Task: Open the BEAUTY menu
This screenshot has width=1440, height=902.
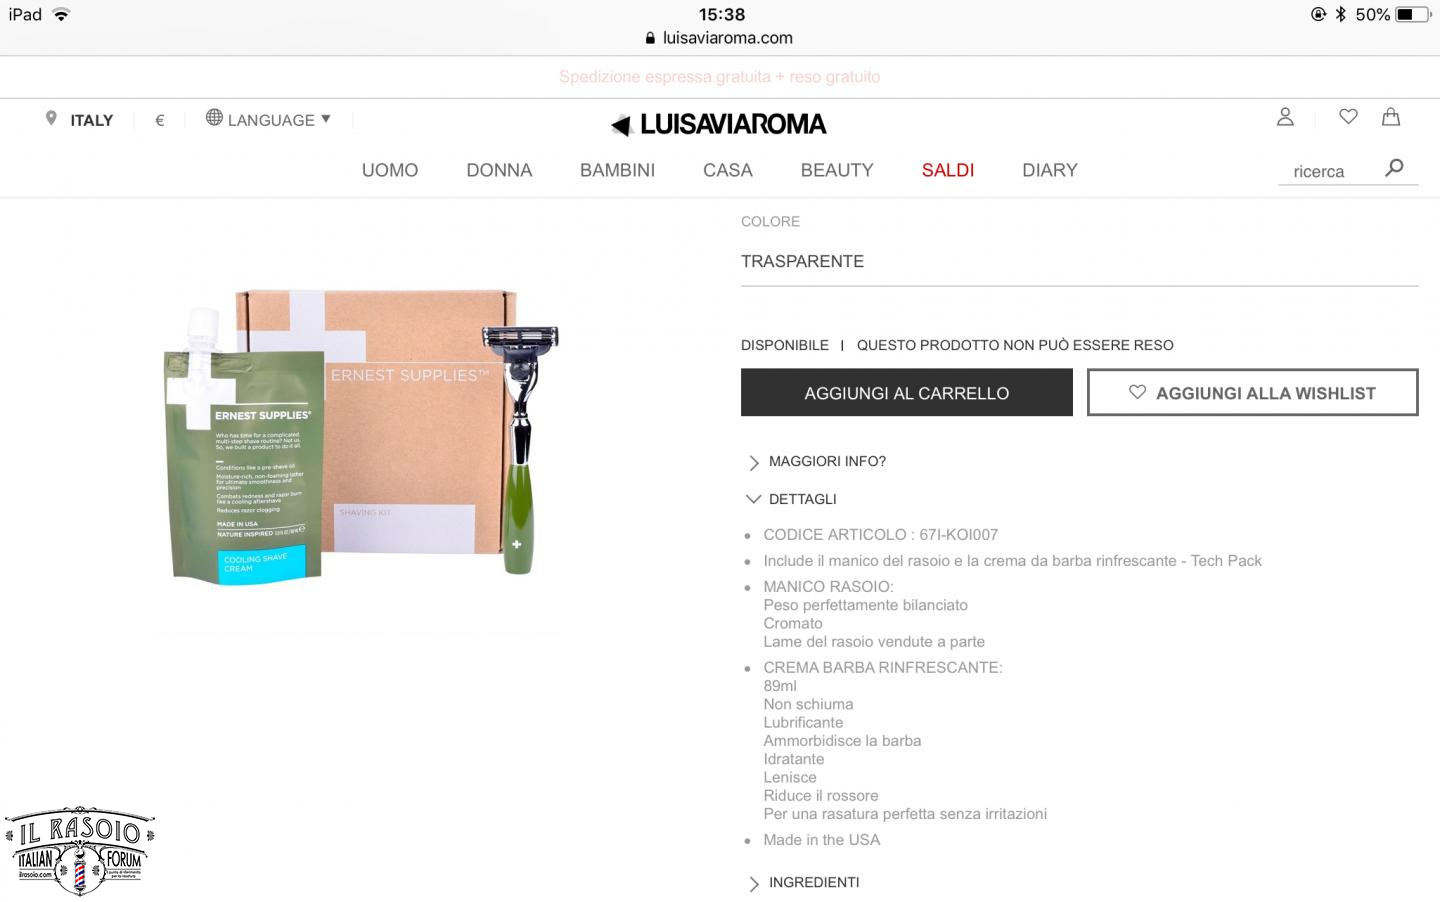Action: (837, 170)
